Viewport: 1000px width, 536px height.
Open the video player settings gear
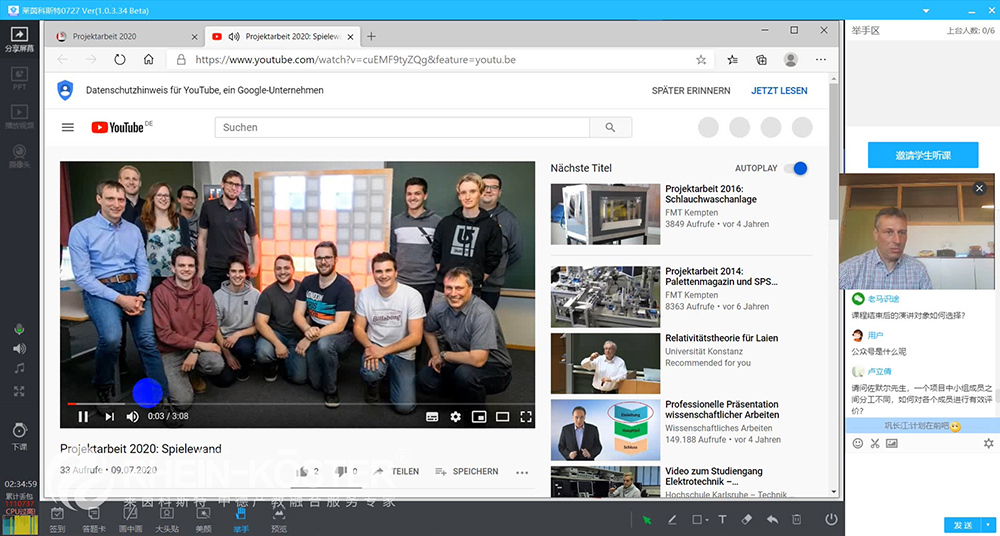(x=455, y=417)
